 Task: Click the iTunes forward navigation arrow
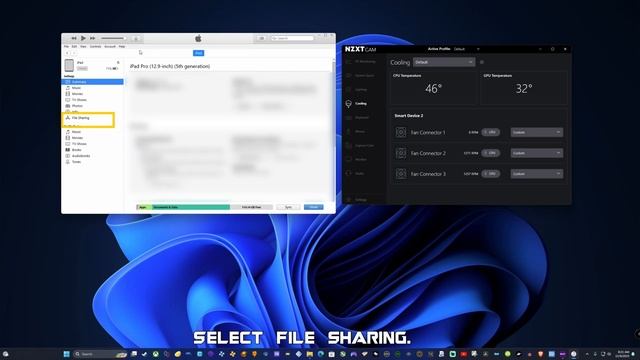[74, 53]
